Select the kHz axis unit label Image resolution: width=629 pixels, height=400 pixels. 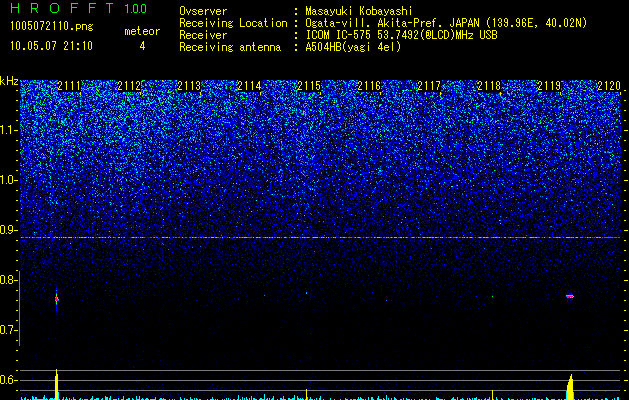9,81
